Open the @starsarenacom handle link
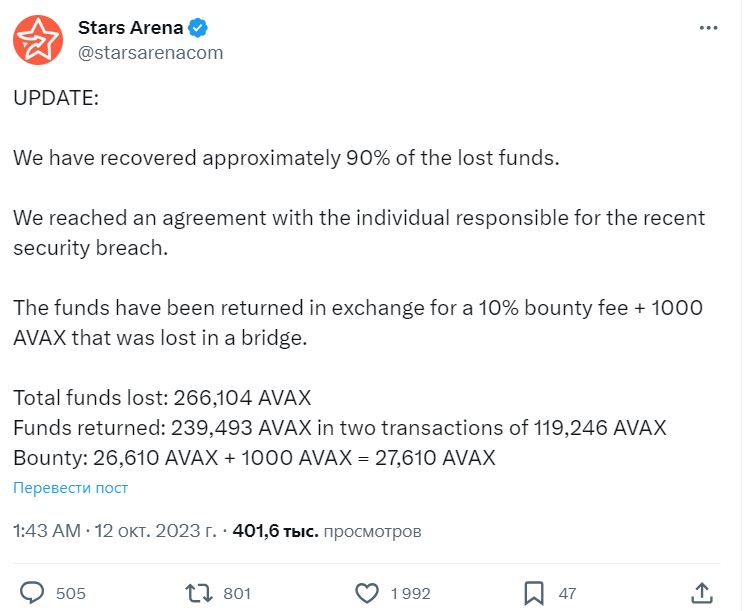This screenshot has width=744, height=611. [x=150, y=53]
